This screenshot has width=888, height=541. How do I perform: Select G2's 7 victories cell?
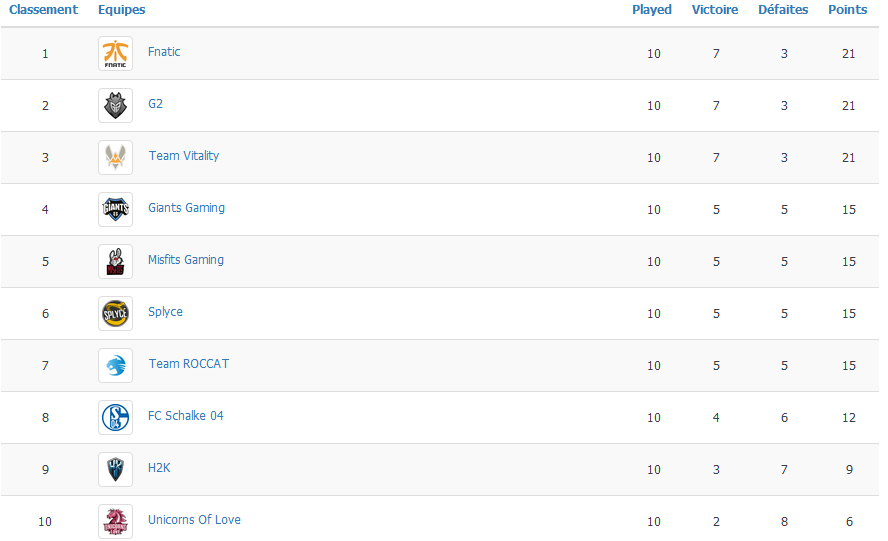click(x=716, y=106)
